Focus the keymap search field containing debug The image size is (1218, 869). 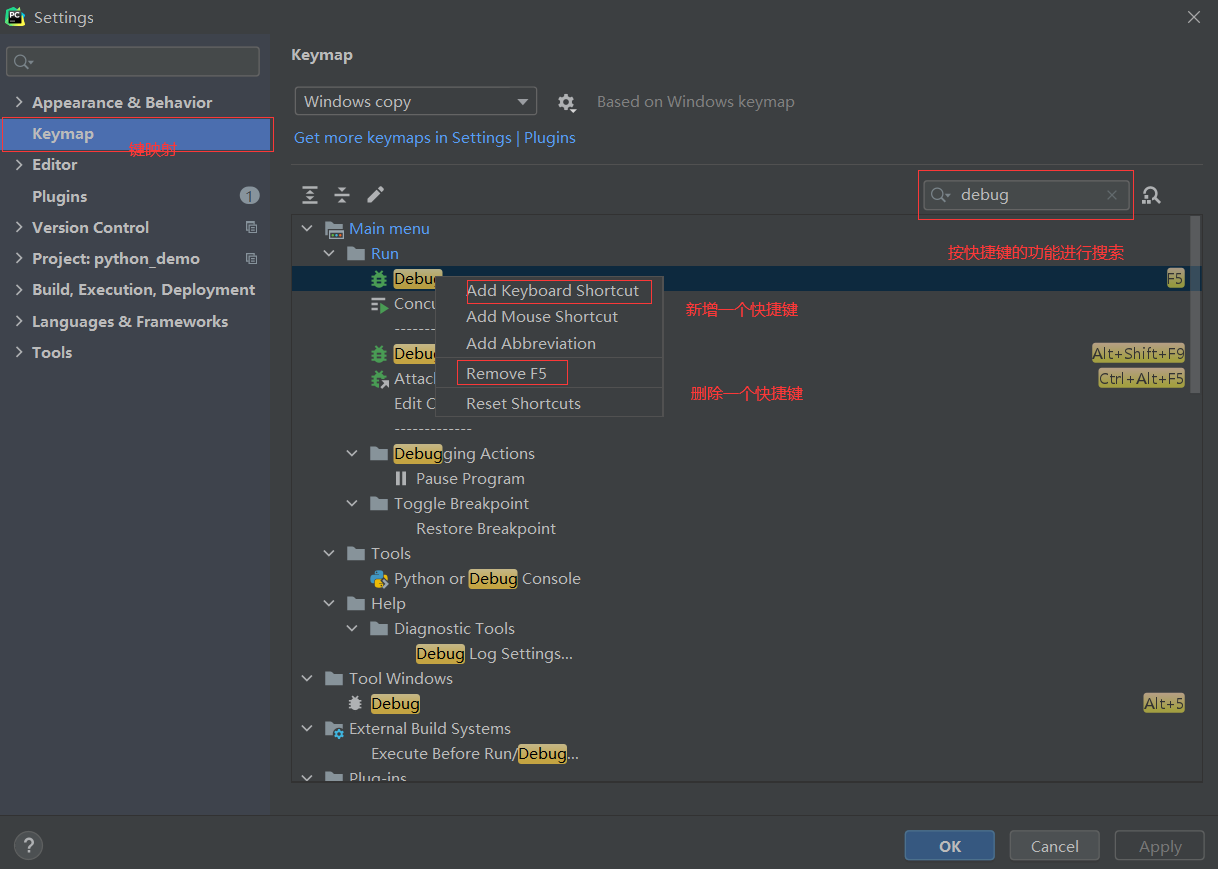1026,195
